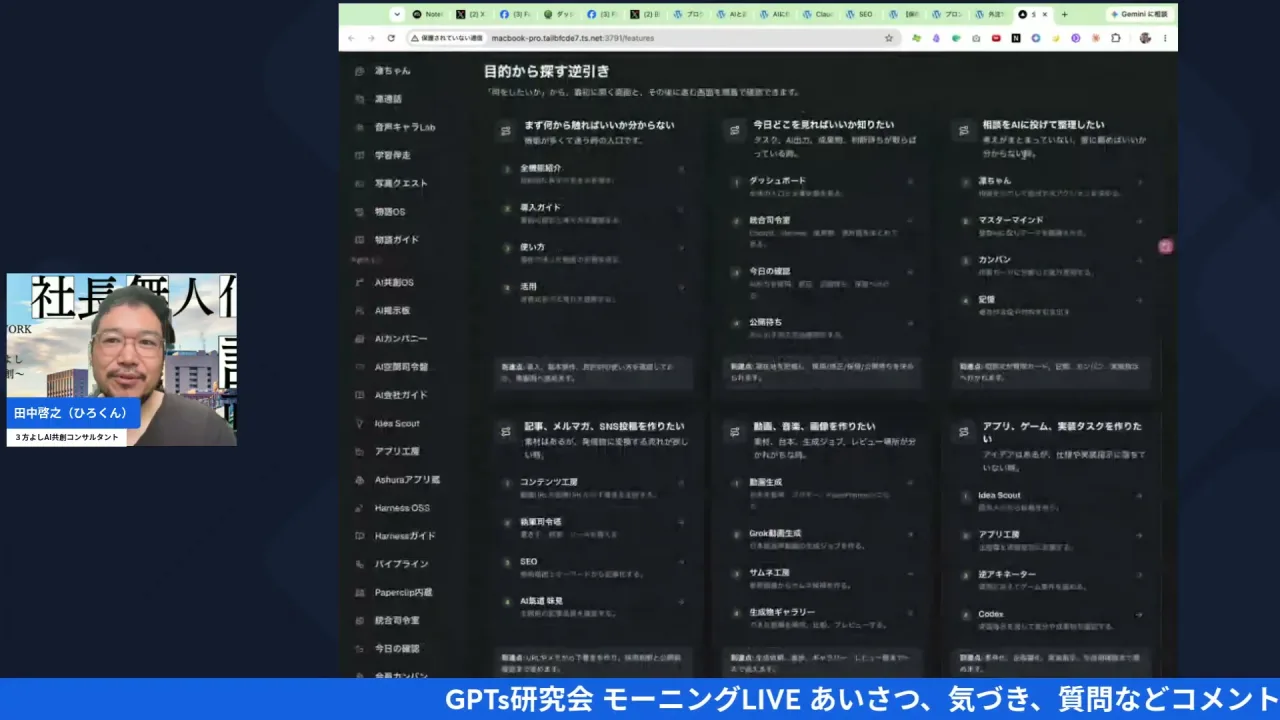
Task: Switch to the Claude browser tab
Action: coord(818,14)
